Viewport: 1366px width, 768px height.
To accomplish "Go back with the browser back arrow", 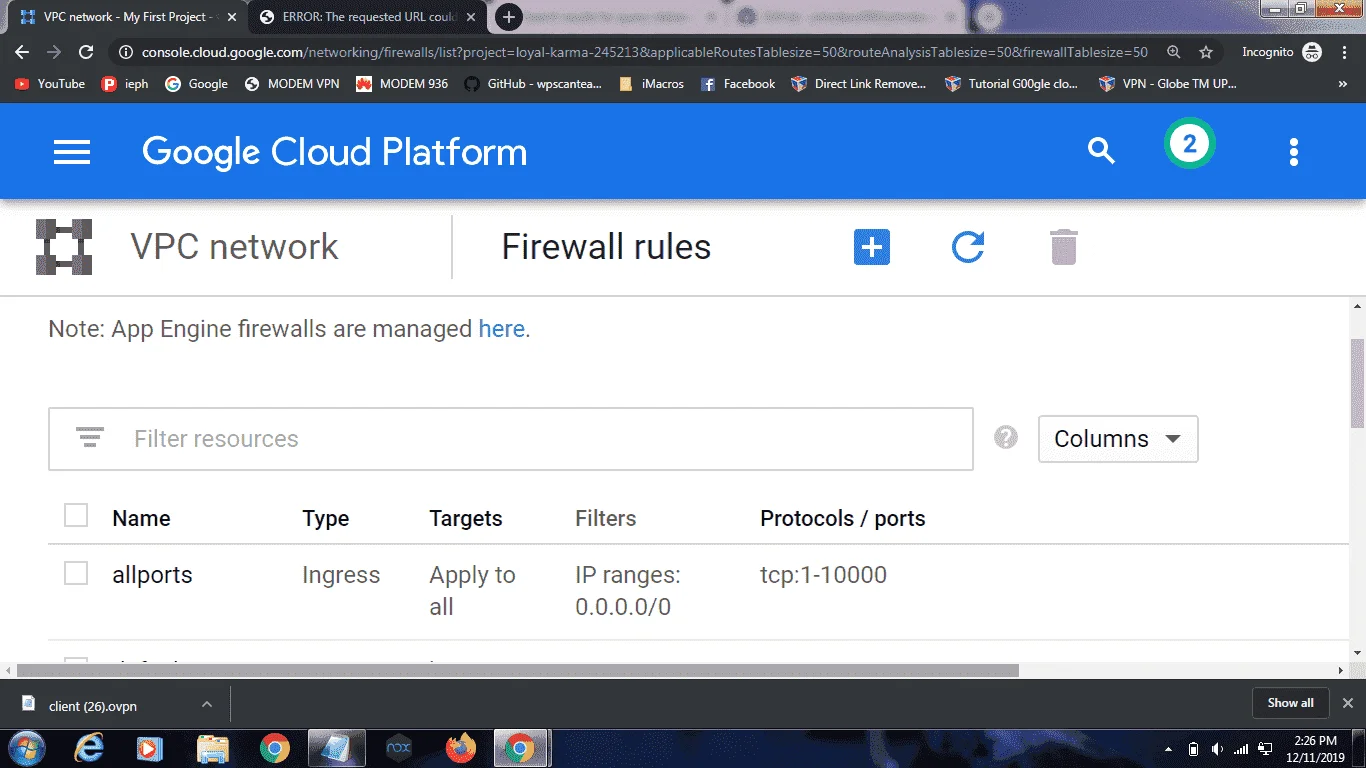I will [x=22, y=52].
